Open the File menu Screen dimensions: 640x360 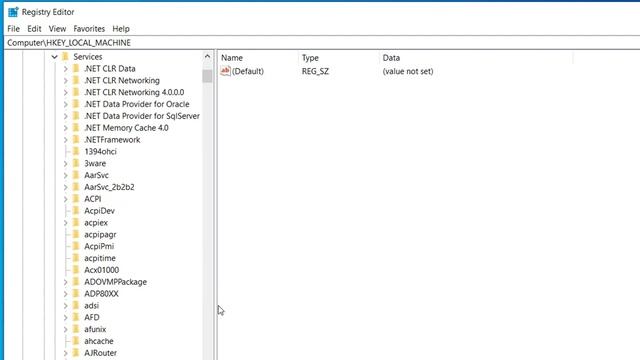(13, 29)
